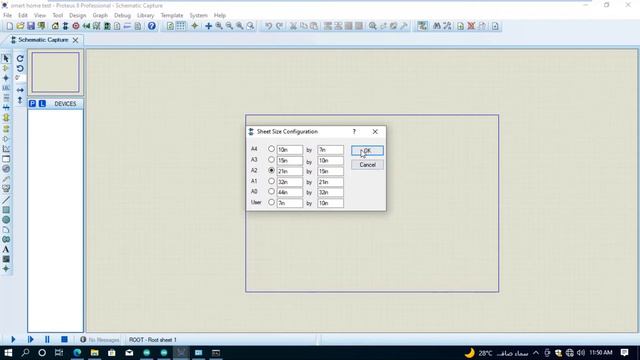This screenshot has width=640, height=360.
Task: Open the Template menu
Action: 172,15
